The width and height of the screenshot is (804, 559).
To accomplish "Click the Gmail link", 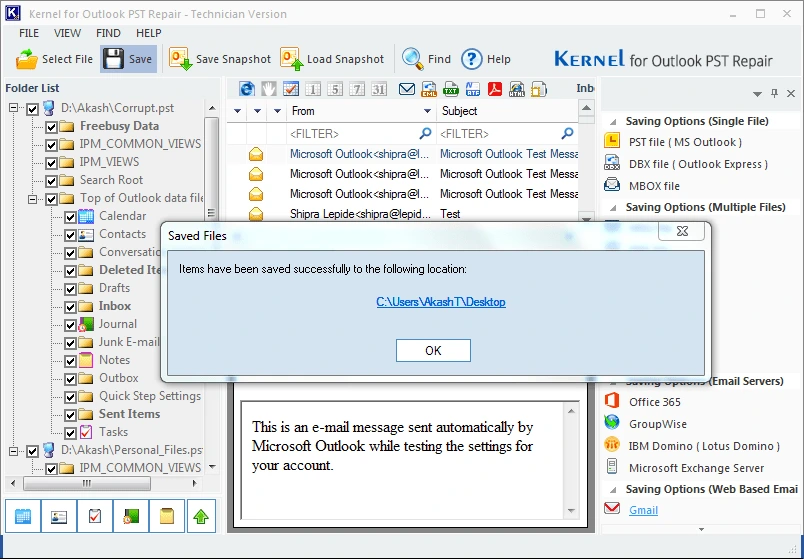I will coord(644,510).
